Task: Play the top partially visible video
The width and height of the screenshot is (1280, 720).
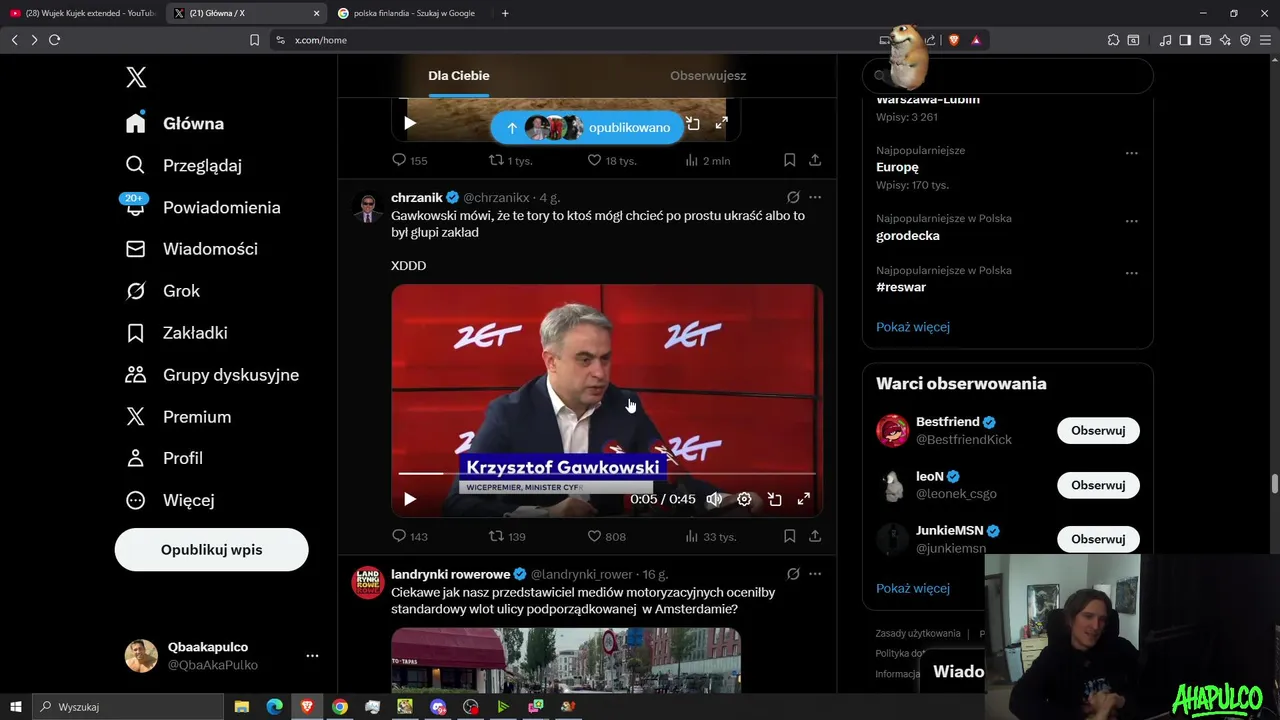Action: point(410,124)
